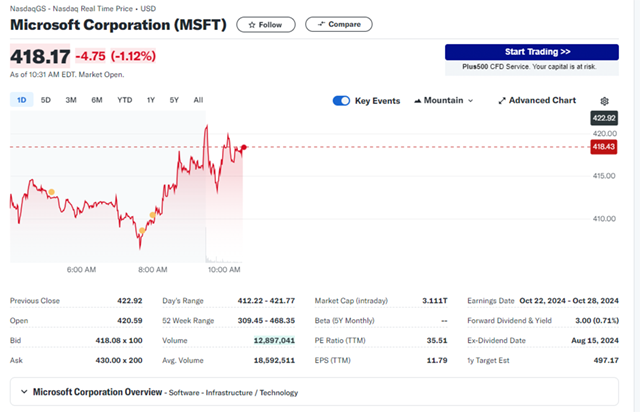Click Volume value 12,897,041
The width and height of the screenshot is (640, 412).
[274, 341]
